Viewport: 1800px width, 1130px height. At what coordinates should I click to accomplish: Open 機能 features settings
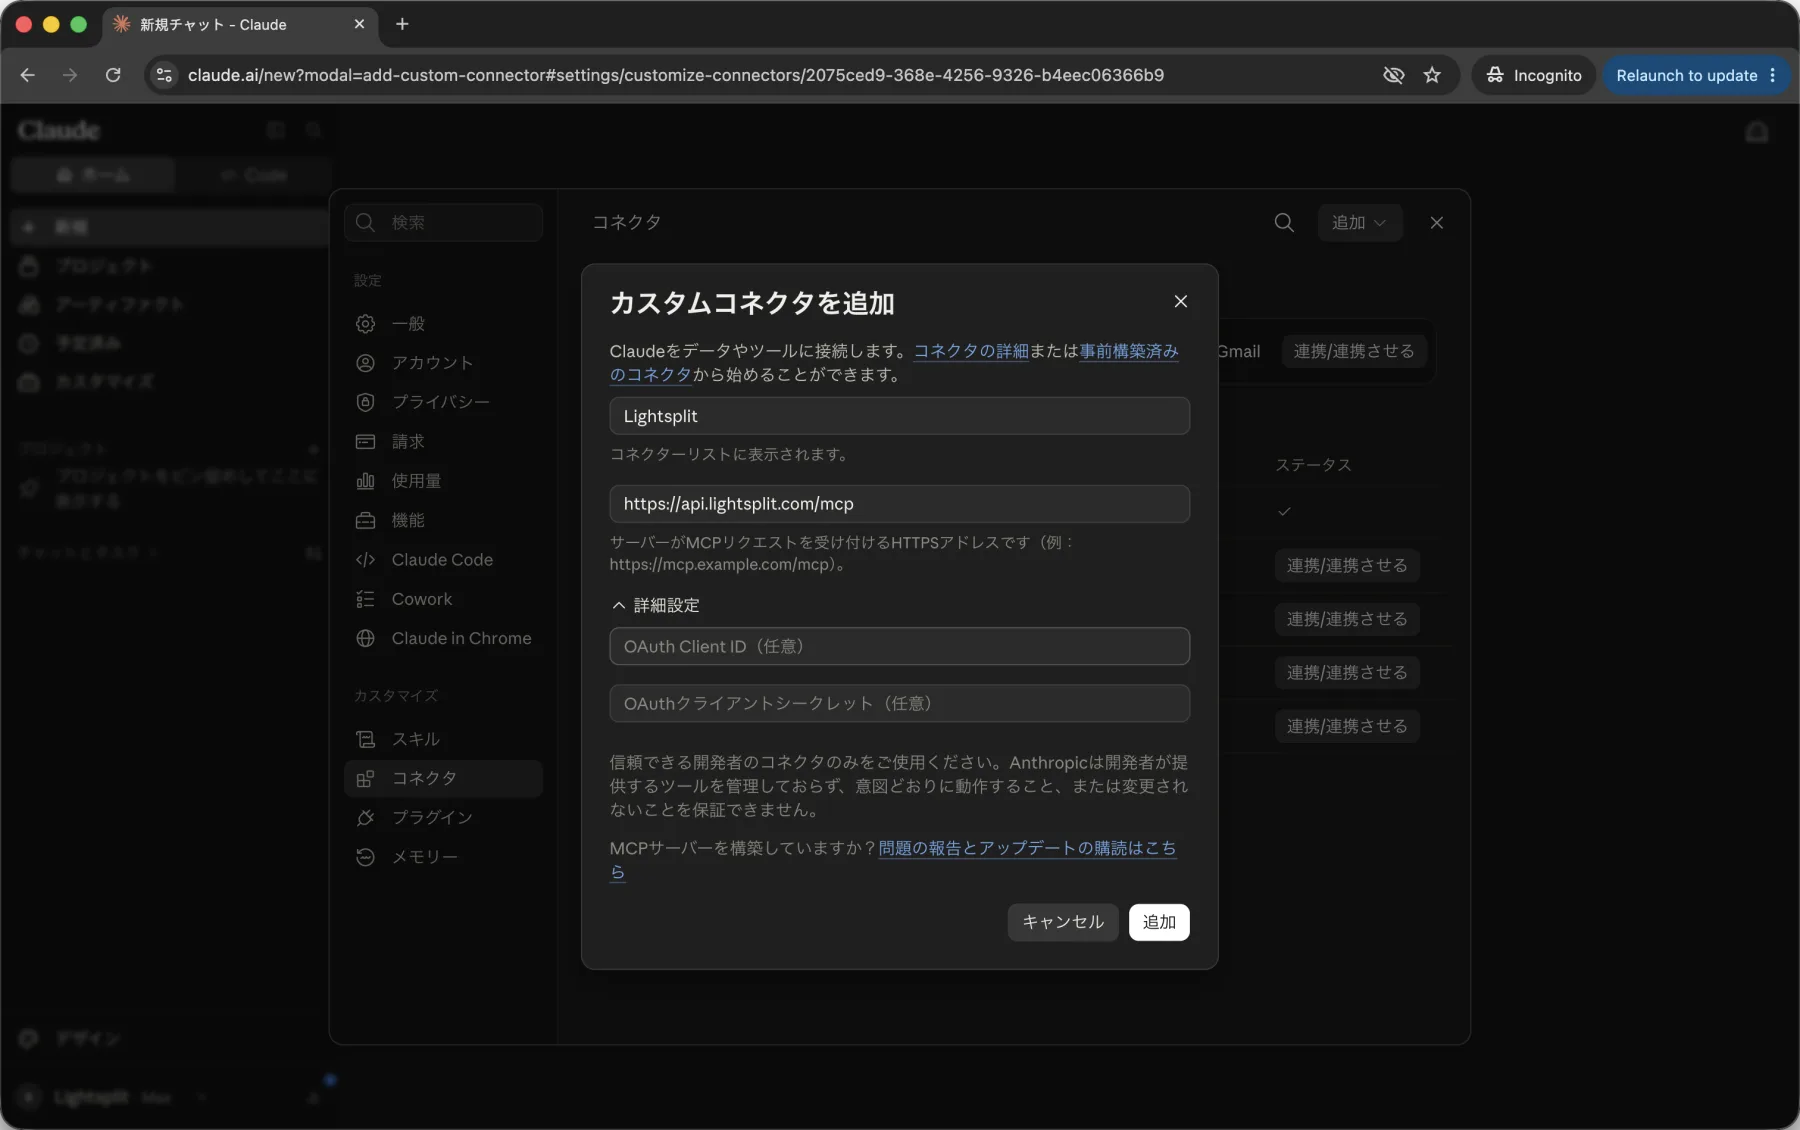tap(444, 520)
